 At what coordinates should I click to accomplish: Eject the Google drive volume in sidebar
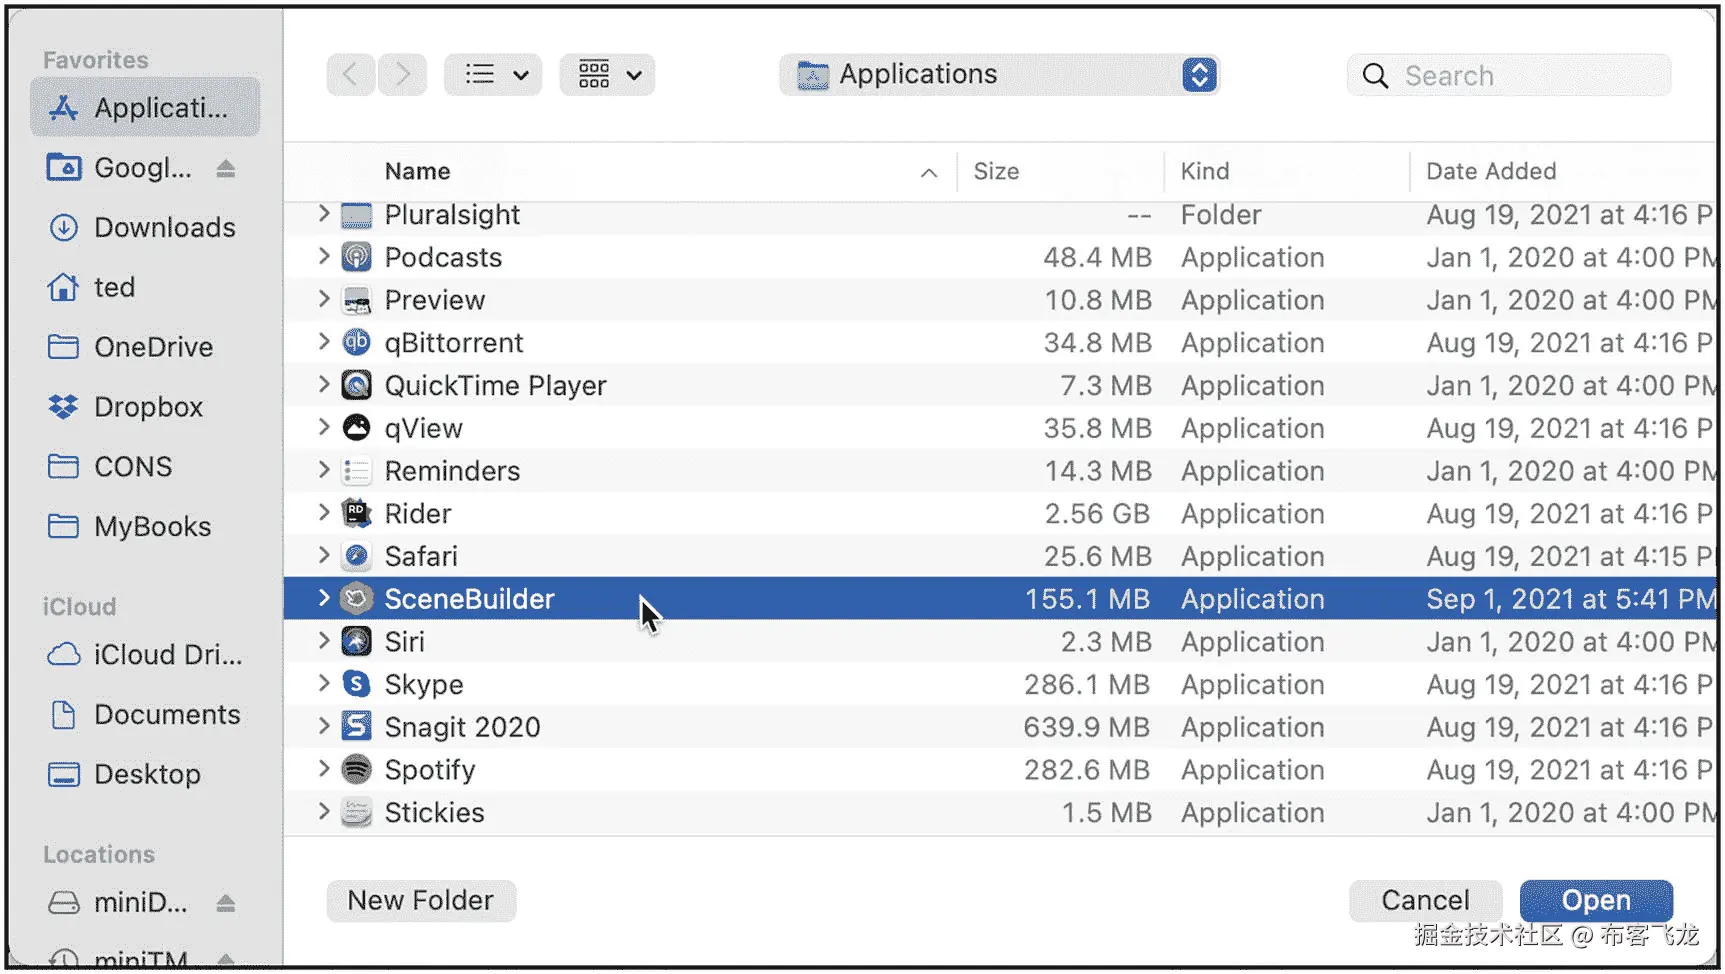coord(226,168)
